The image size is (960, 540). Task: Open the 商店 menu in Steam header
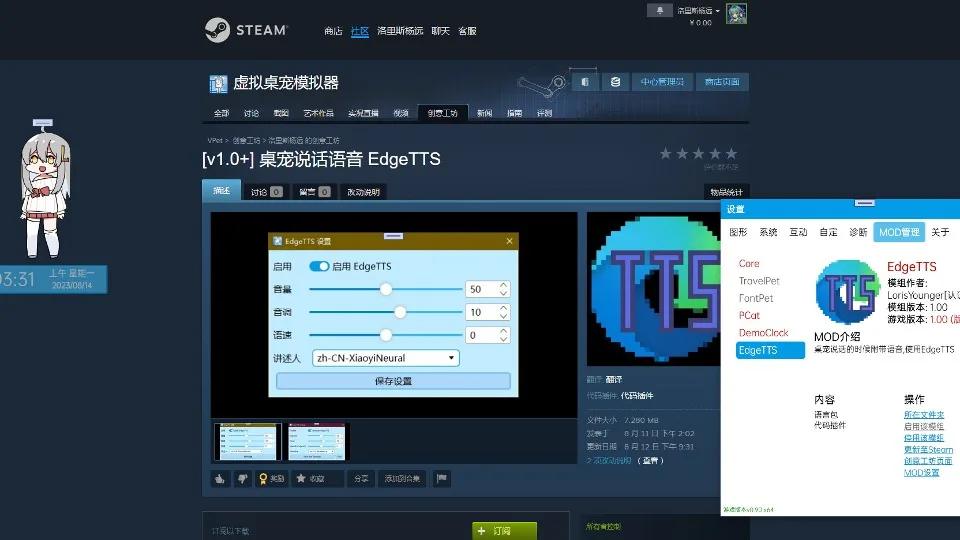tap(333, 31)
